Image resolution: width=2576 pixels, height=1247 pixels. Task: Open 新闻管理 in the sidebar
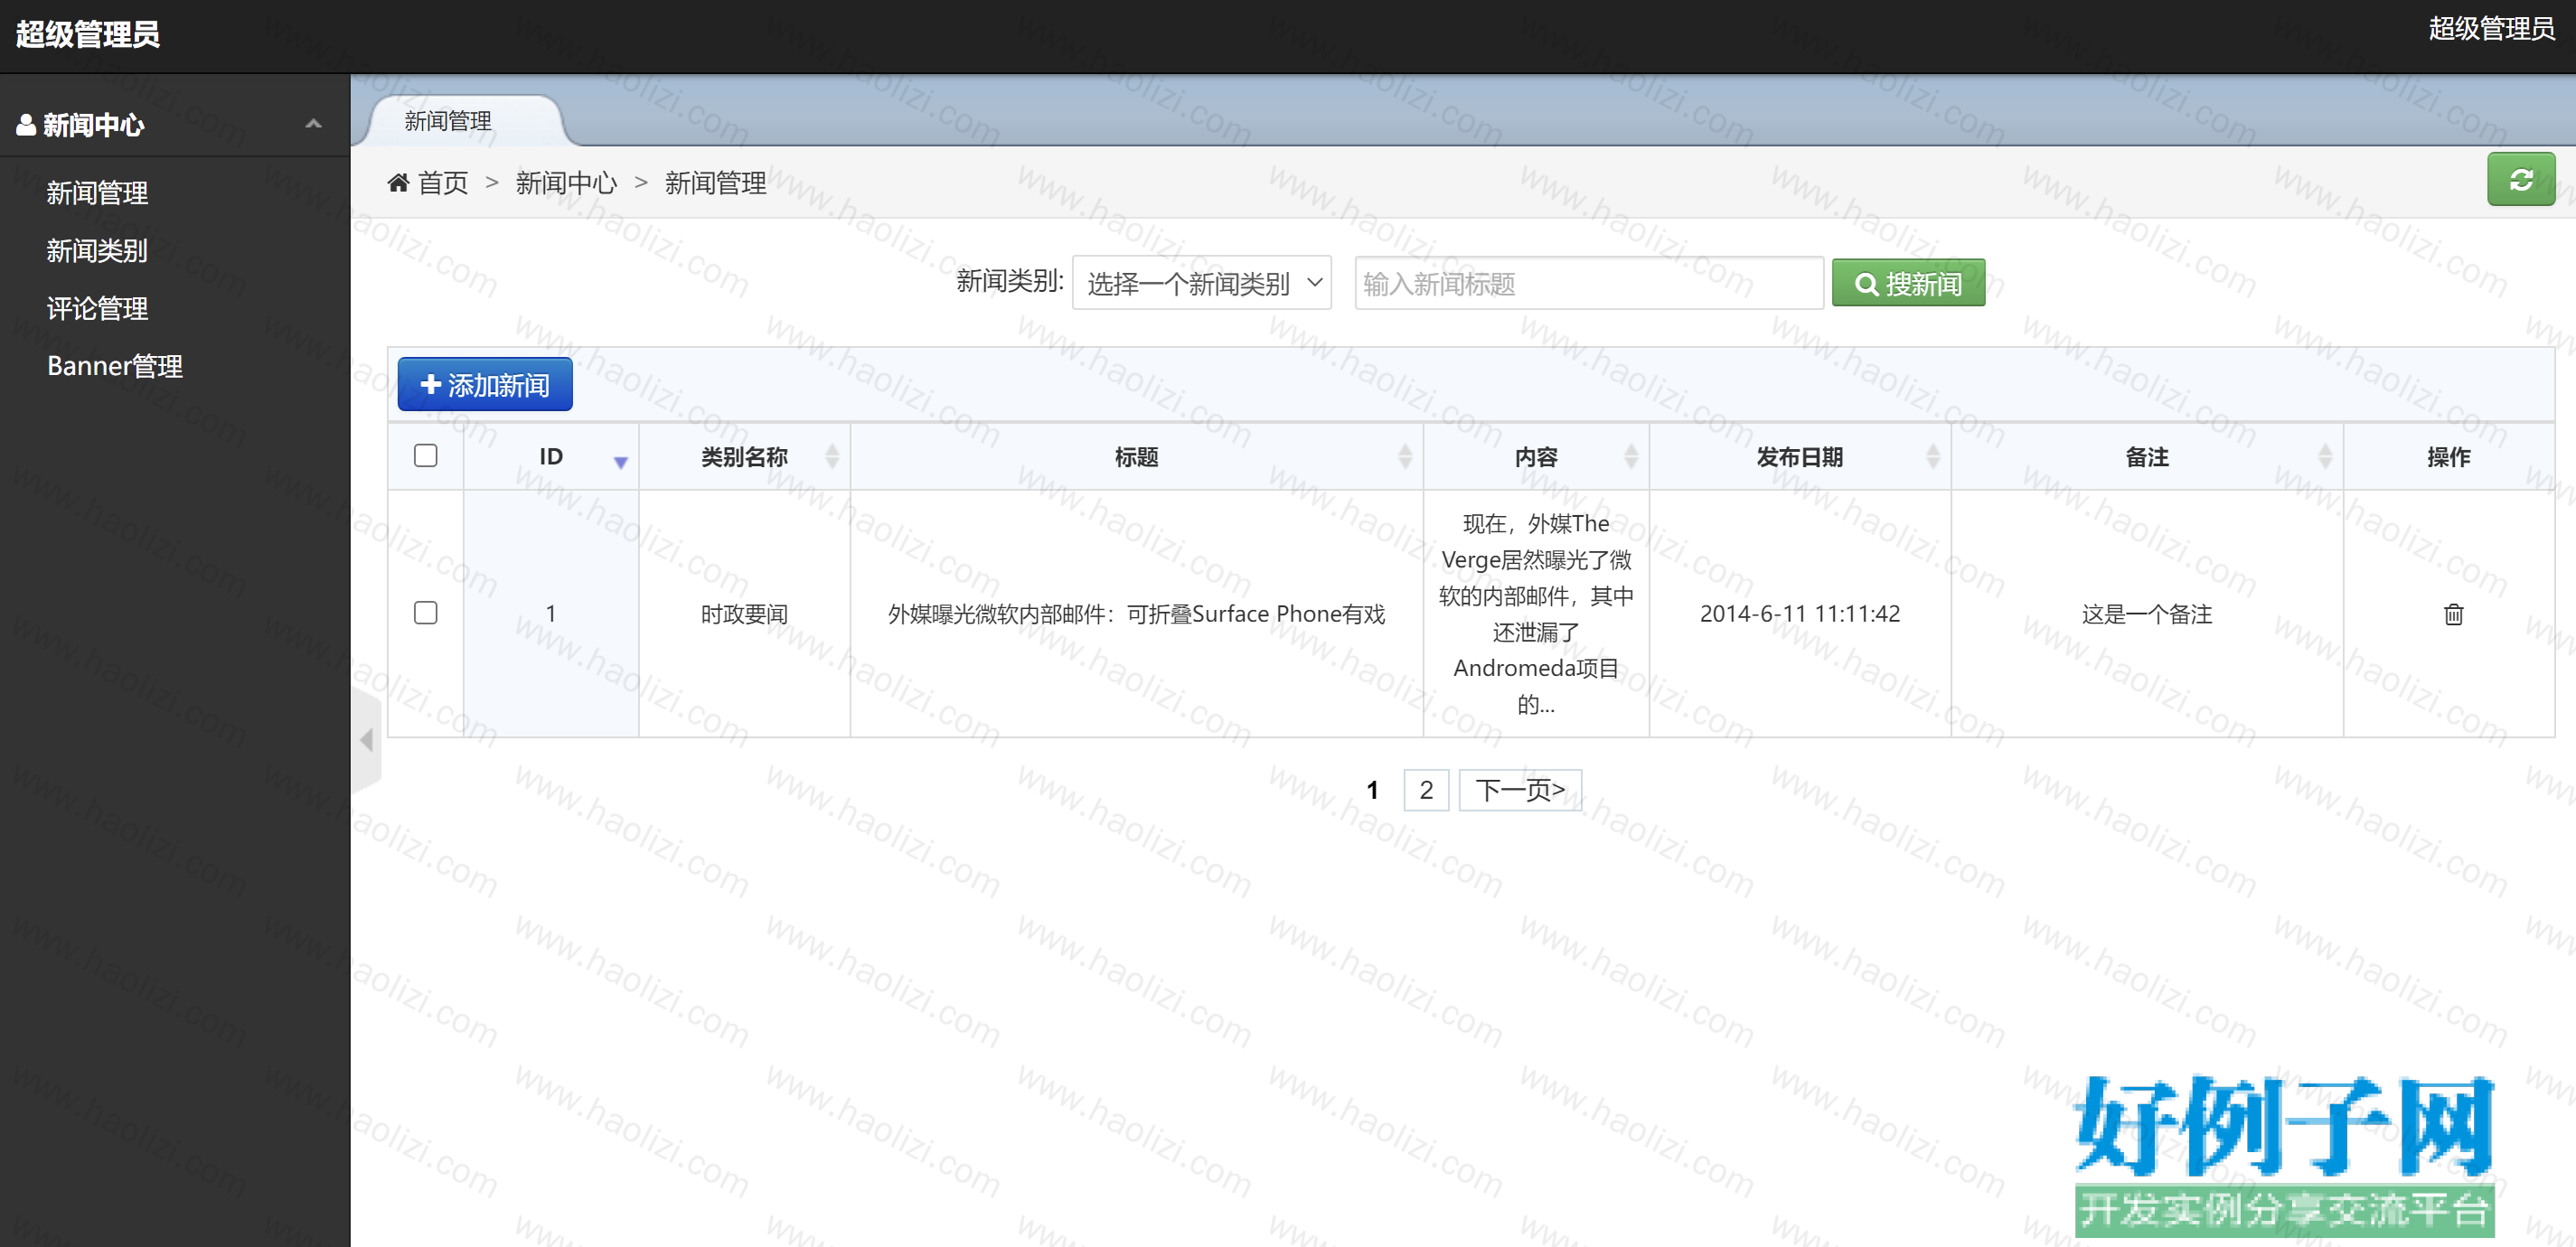97,193
